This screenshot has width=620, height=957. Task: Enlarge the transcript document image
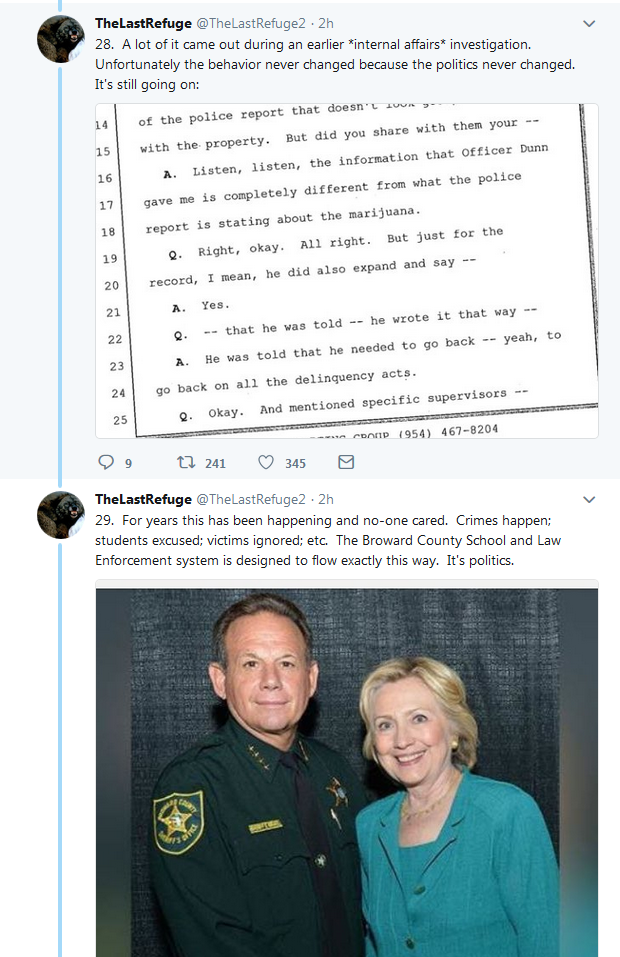pos(347,270)
